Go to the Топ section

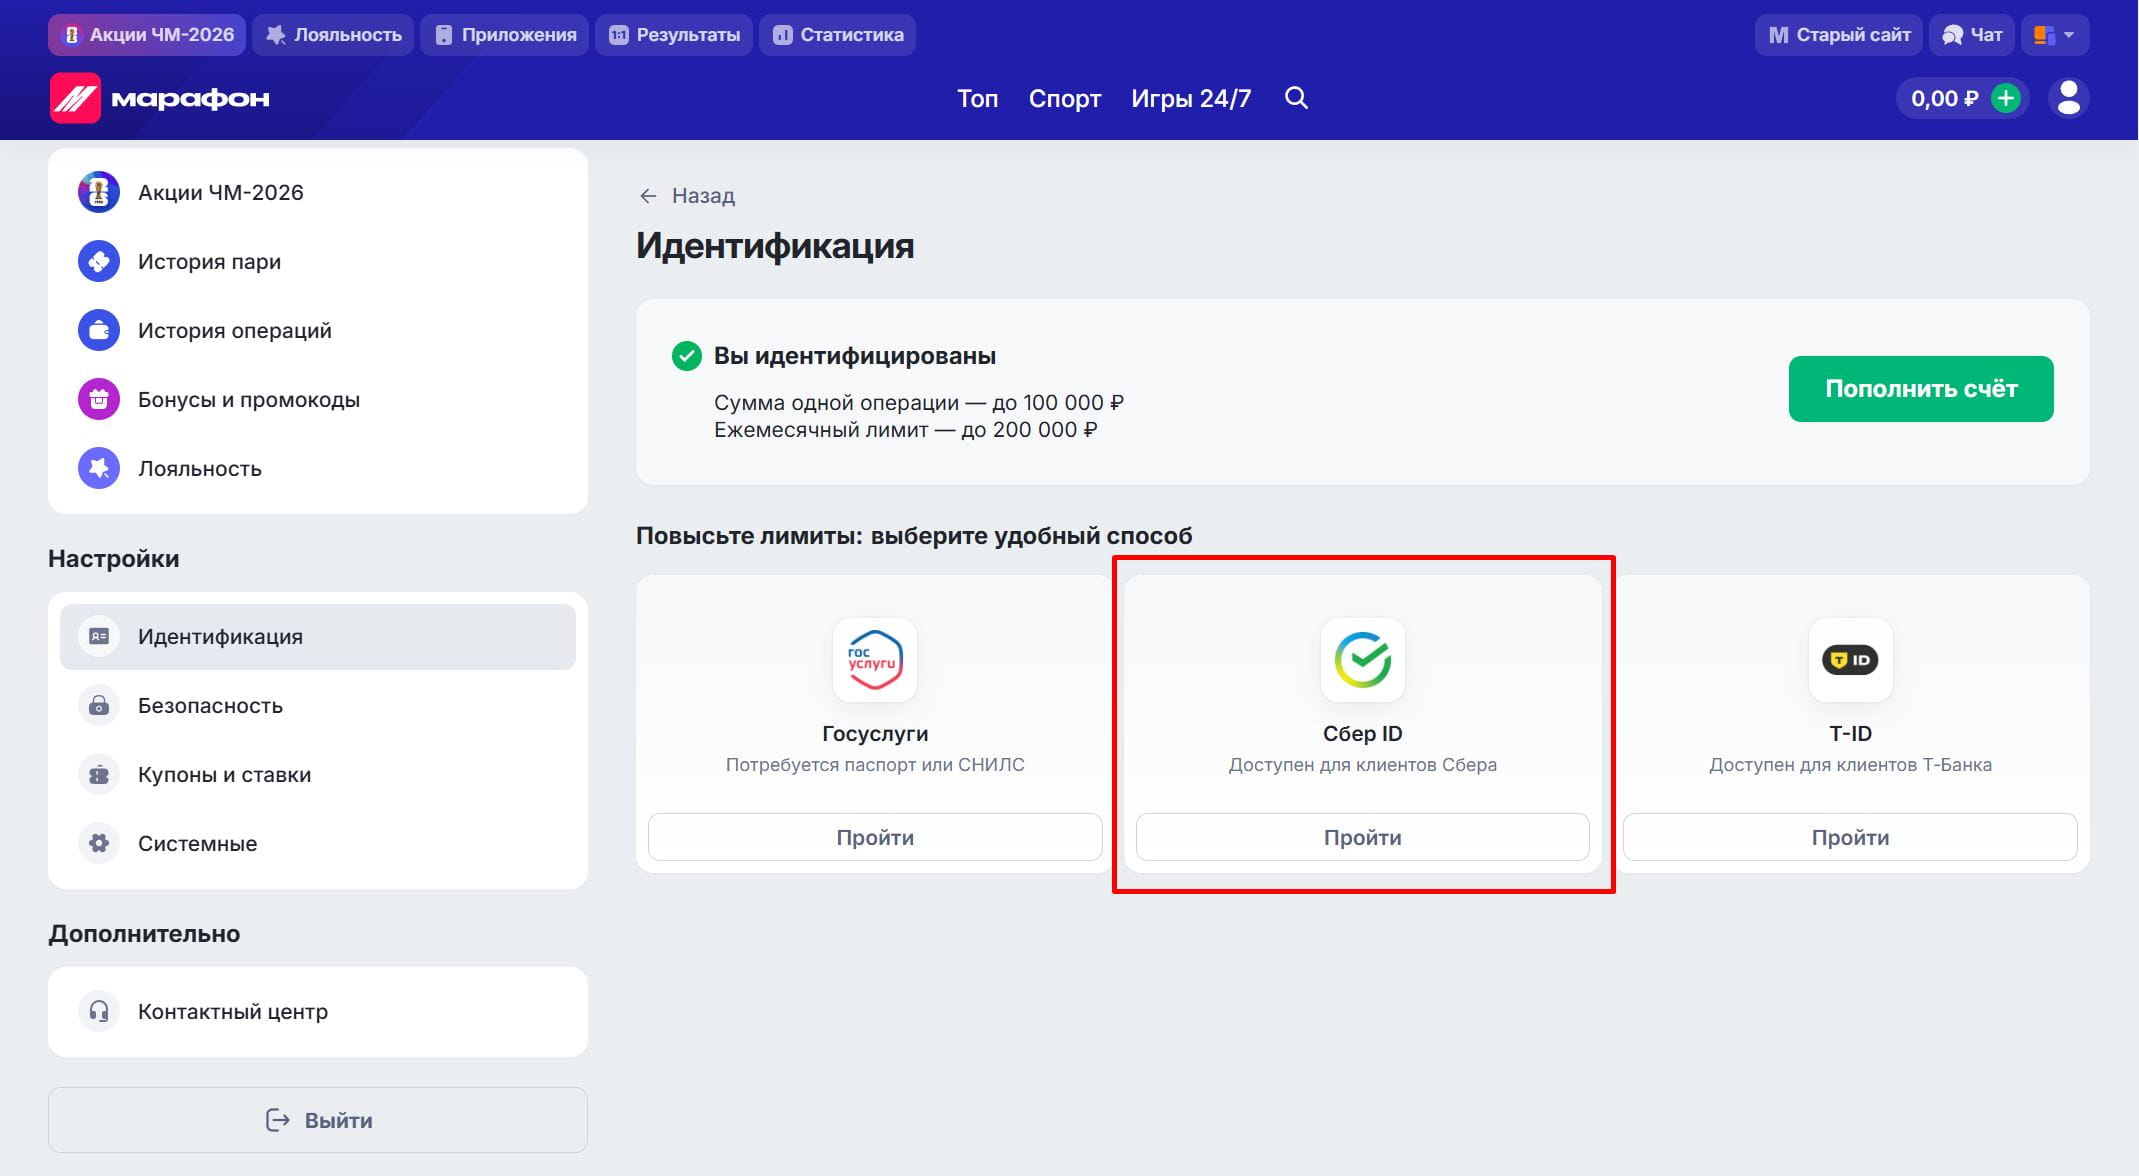[977, 98]
